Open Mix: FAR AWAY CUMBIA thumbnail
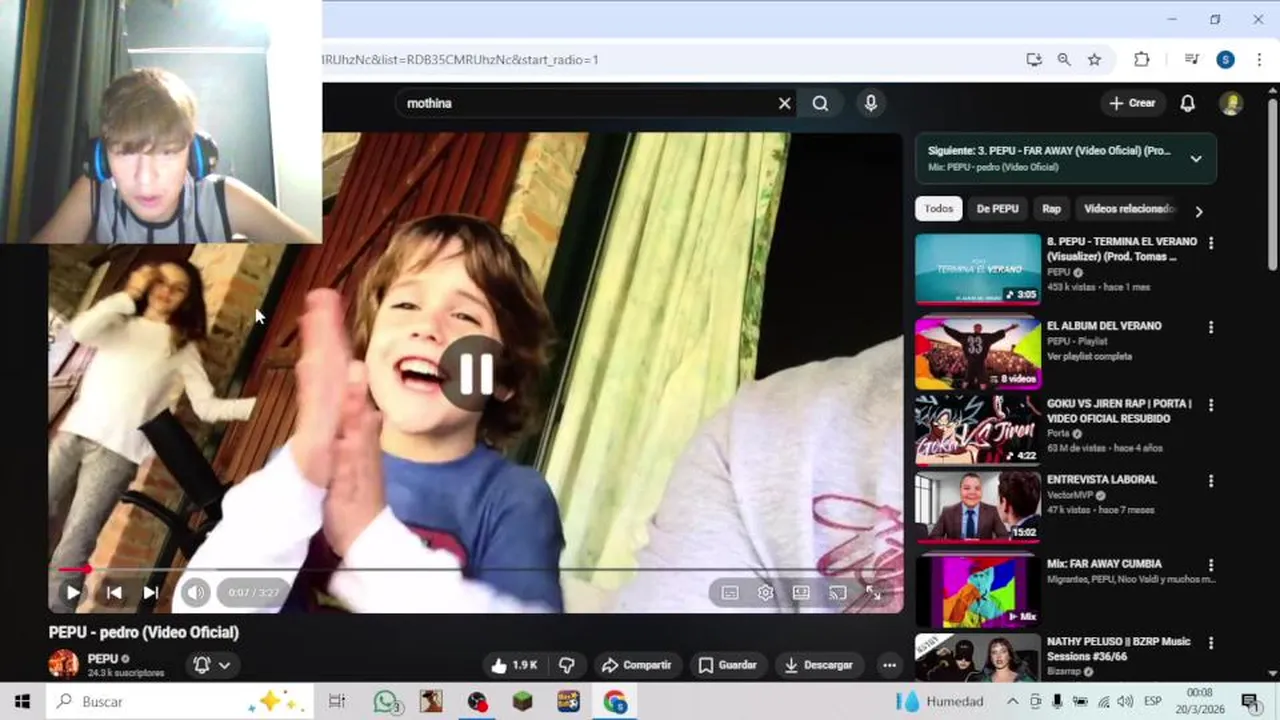The image size is (1280, 720). point(978,591)
